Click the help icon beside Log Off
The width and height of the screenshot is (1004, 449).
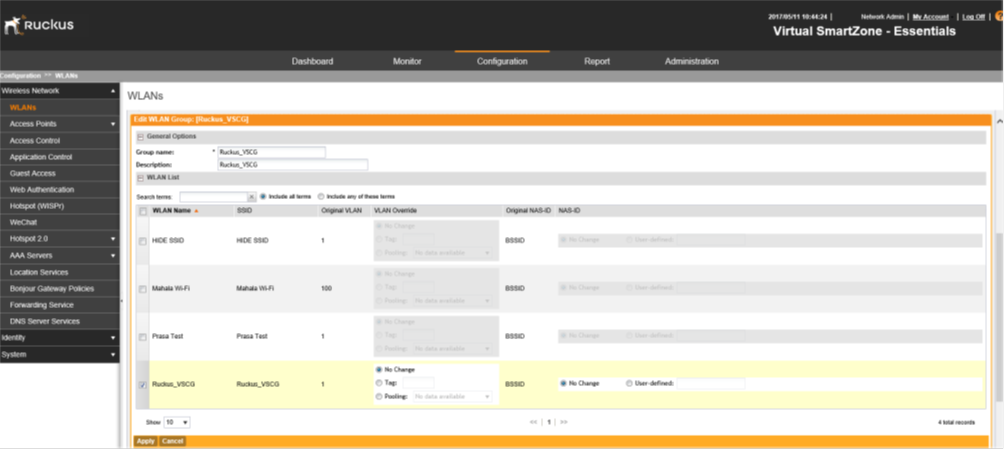[999, 17]
